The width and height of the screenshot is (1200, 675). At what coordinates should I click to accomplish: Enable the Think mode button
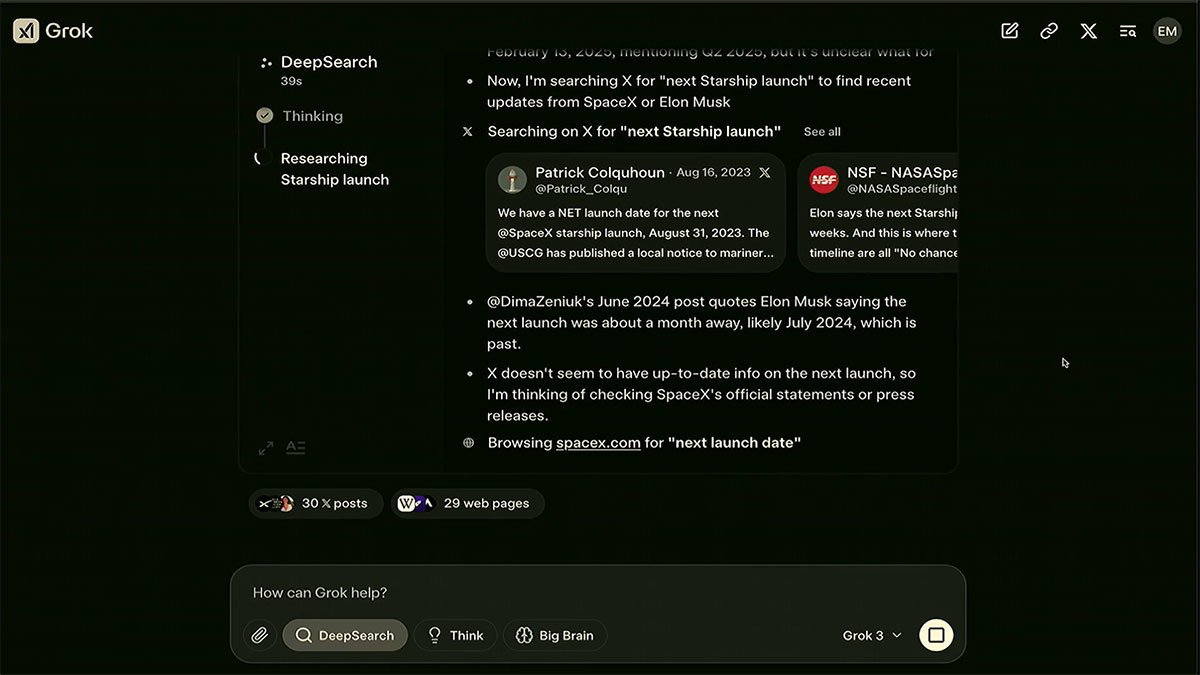coord(455,635)
